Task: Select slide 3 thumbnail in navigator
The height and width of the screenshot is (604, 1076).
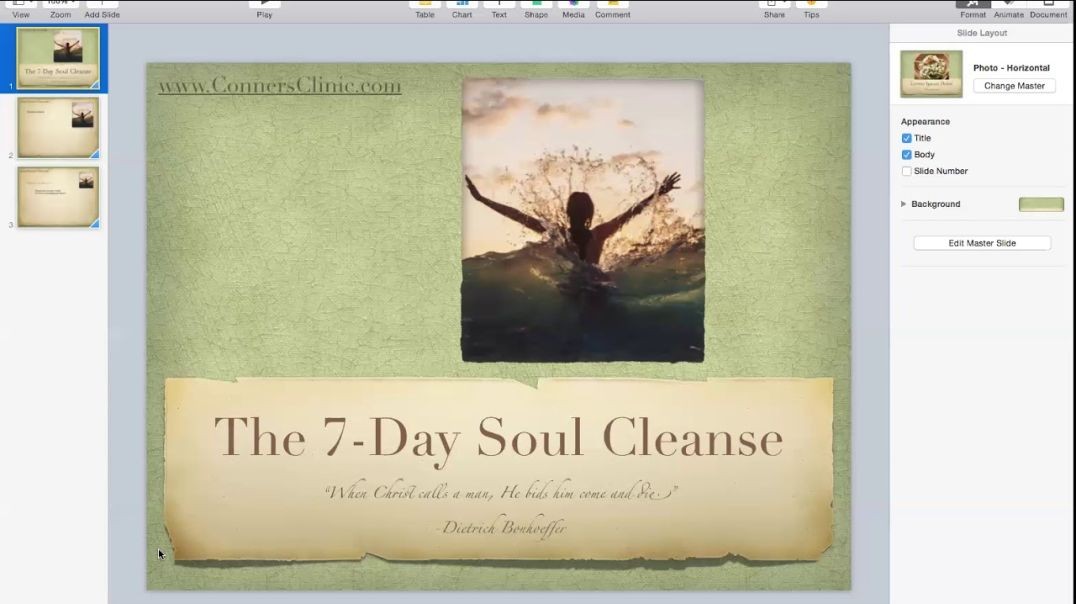Action: click(x=58, y=197)
